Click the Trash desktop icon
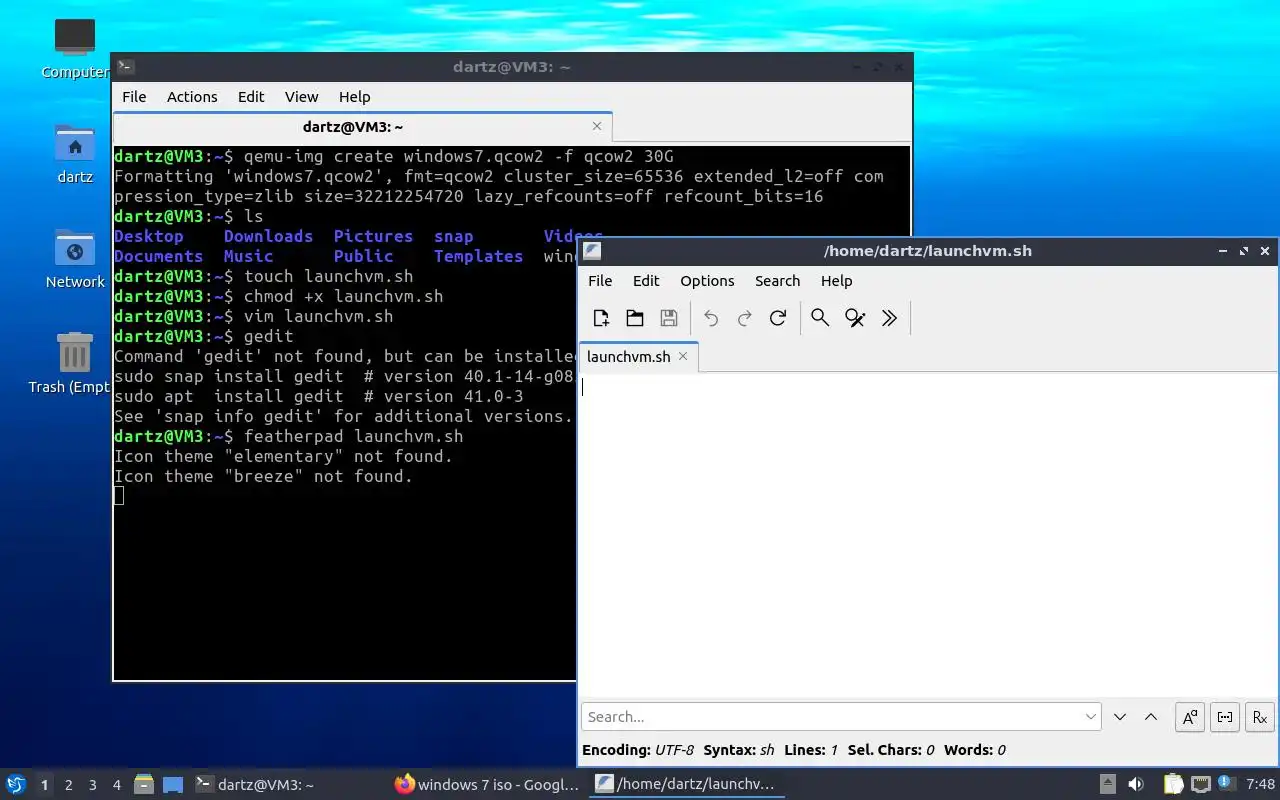The width and height of the screenshot is (1280, 800). pyautogui.click(x=69, y=364)
